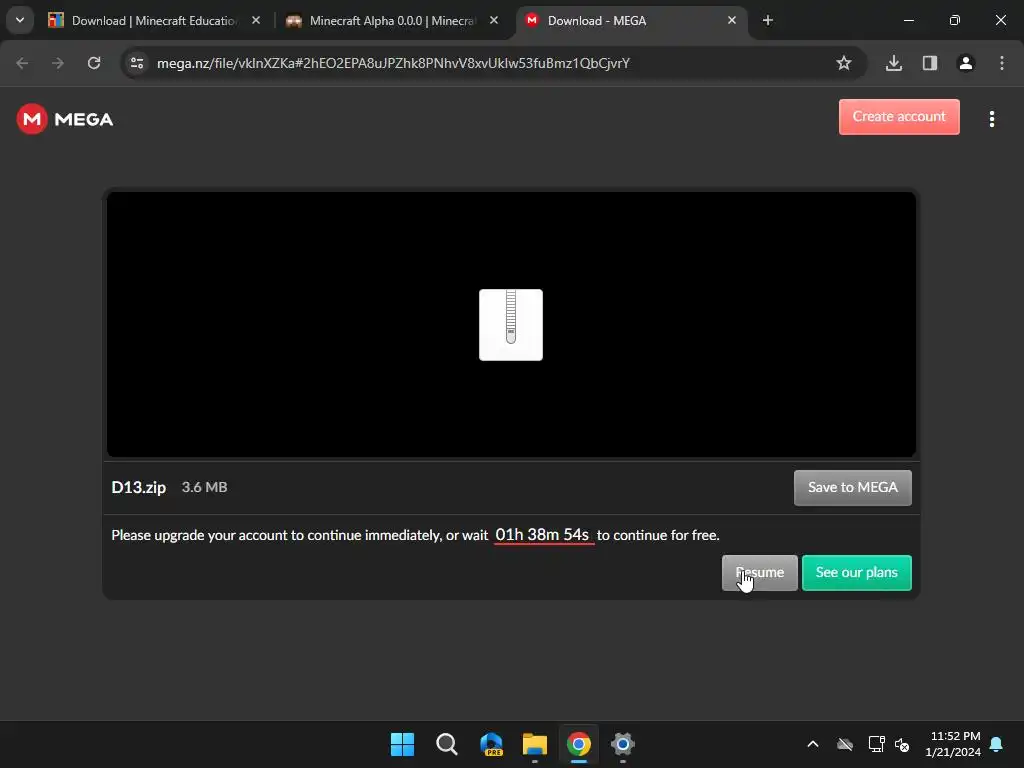
Task: Open Chrome three-dot menu
Action: pos(1002,63)
